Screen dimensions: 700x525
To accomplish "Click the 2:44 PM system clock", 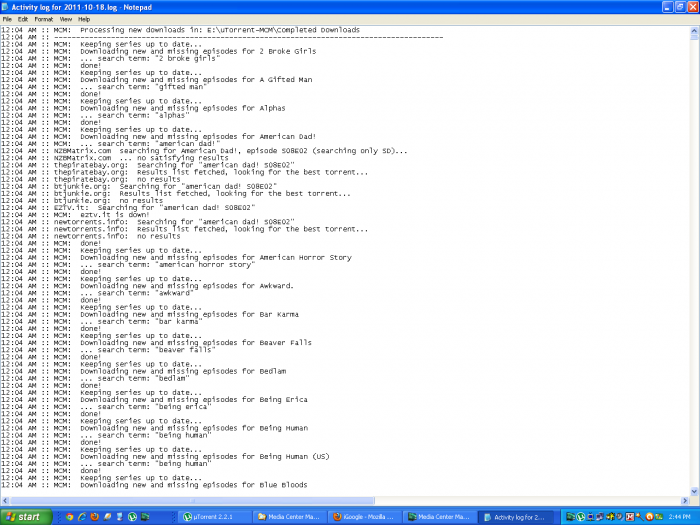I will tap(679, 517).
